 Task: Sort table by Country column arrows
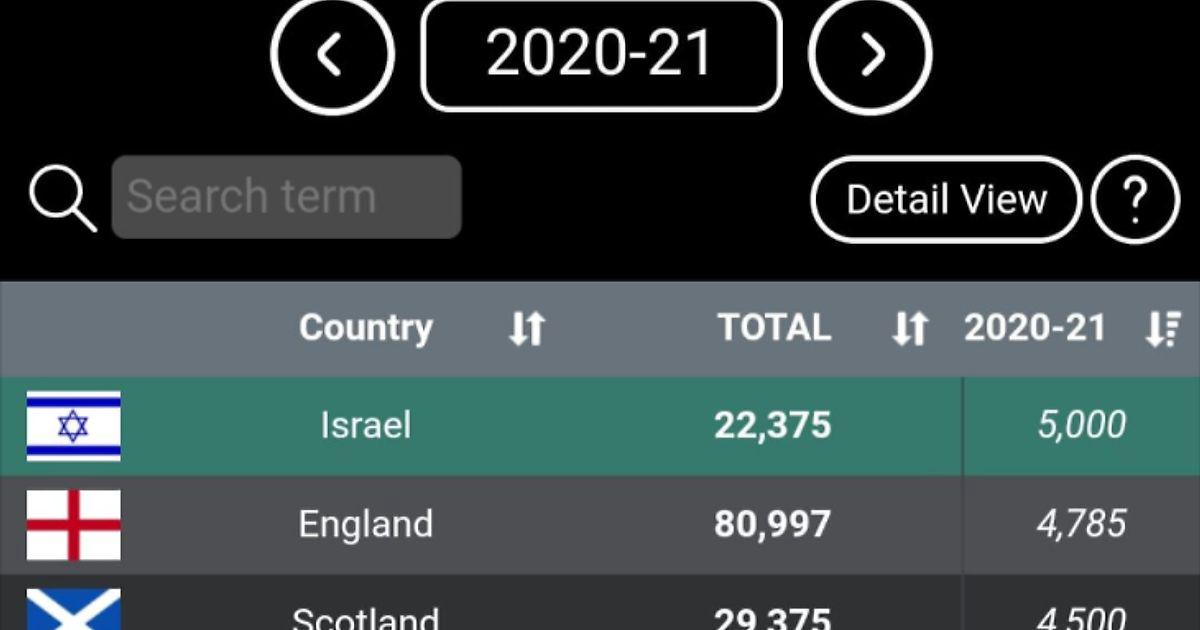[x=527, y=328]
